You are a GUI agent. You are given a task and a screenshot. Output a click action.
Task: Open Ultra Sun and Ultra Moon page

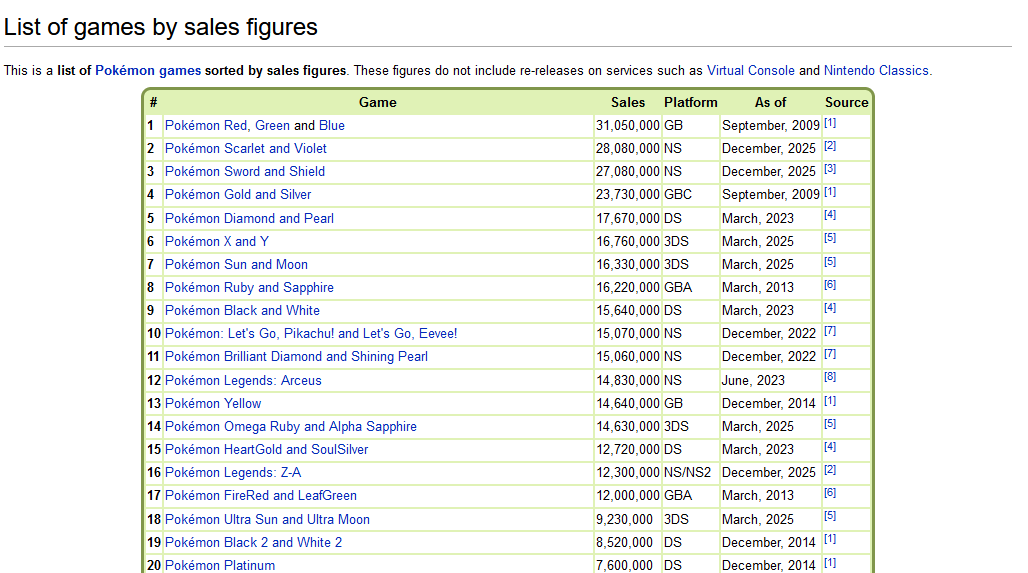tap(267, 519)
